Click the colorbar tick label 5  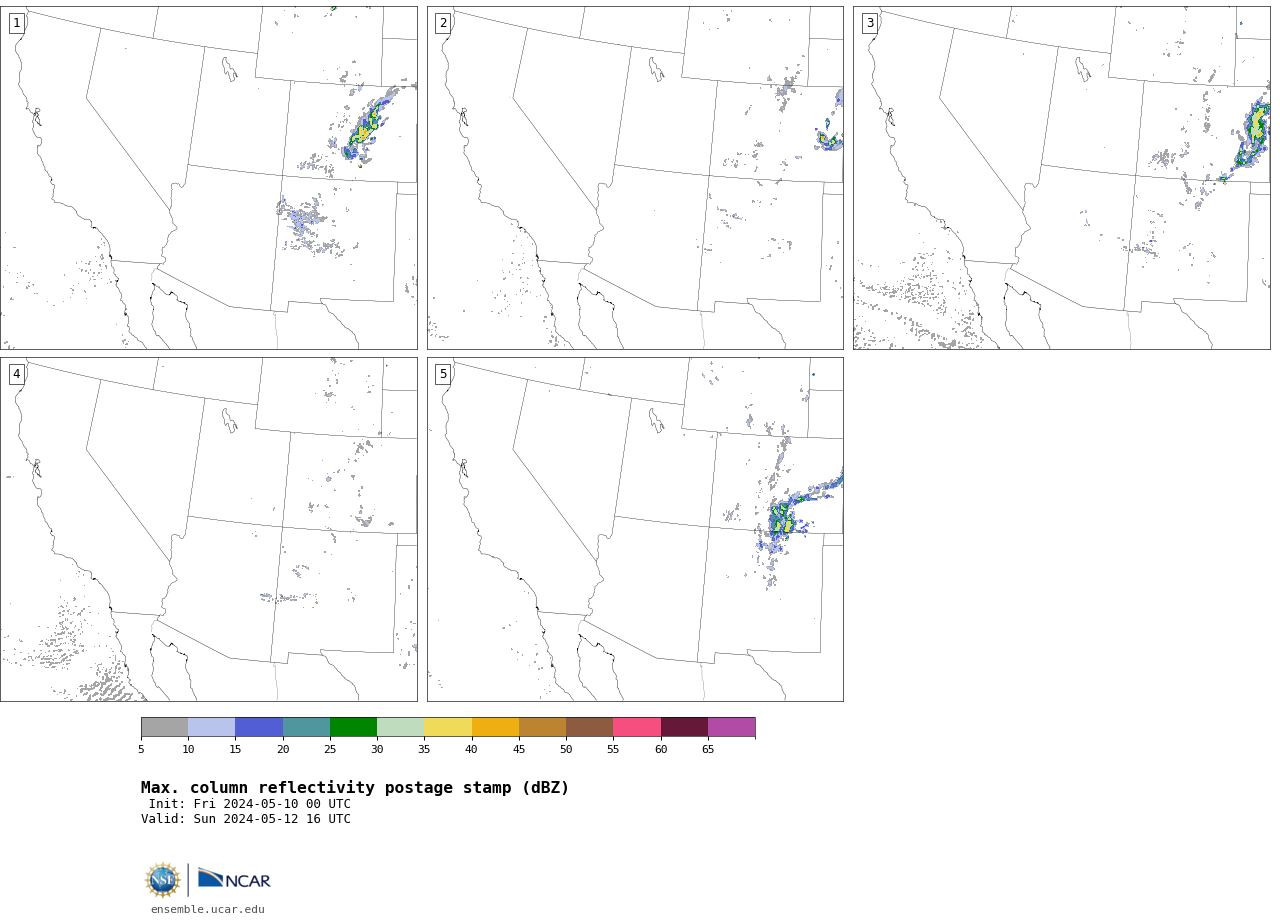[x=141, y=749]
